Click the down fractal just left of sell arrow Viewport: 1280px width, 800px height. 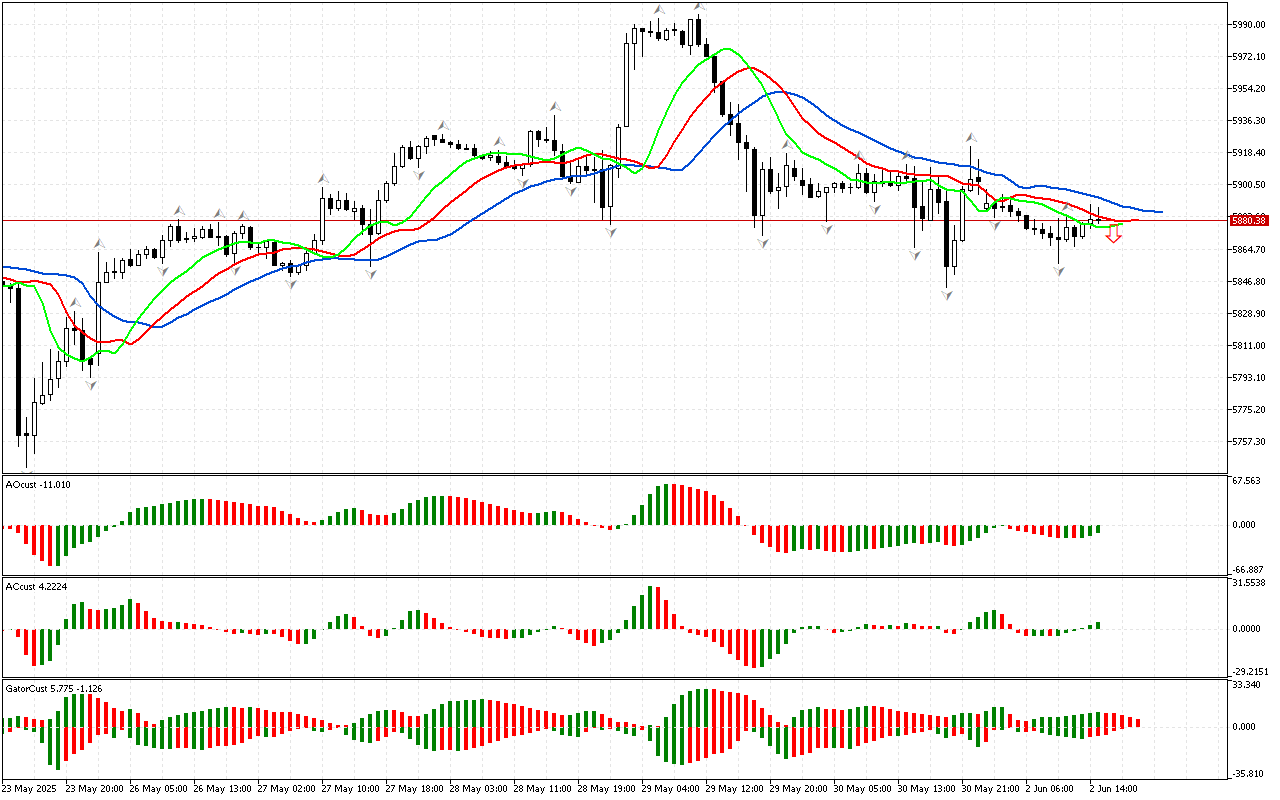[1059, 271]
